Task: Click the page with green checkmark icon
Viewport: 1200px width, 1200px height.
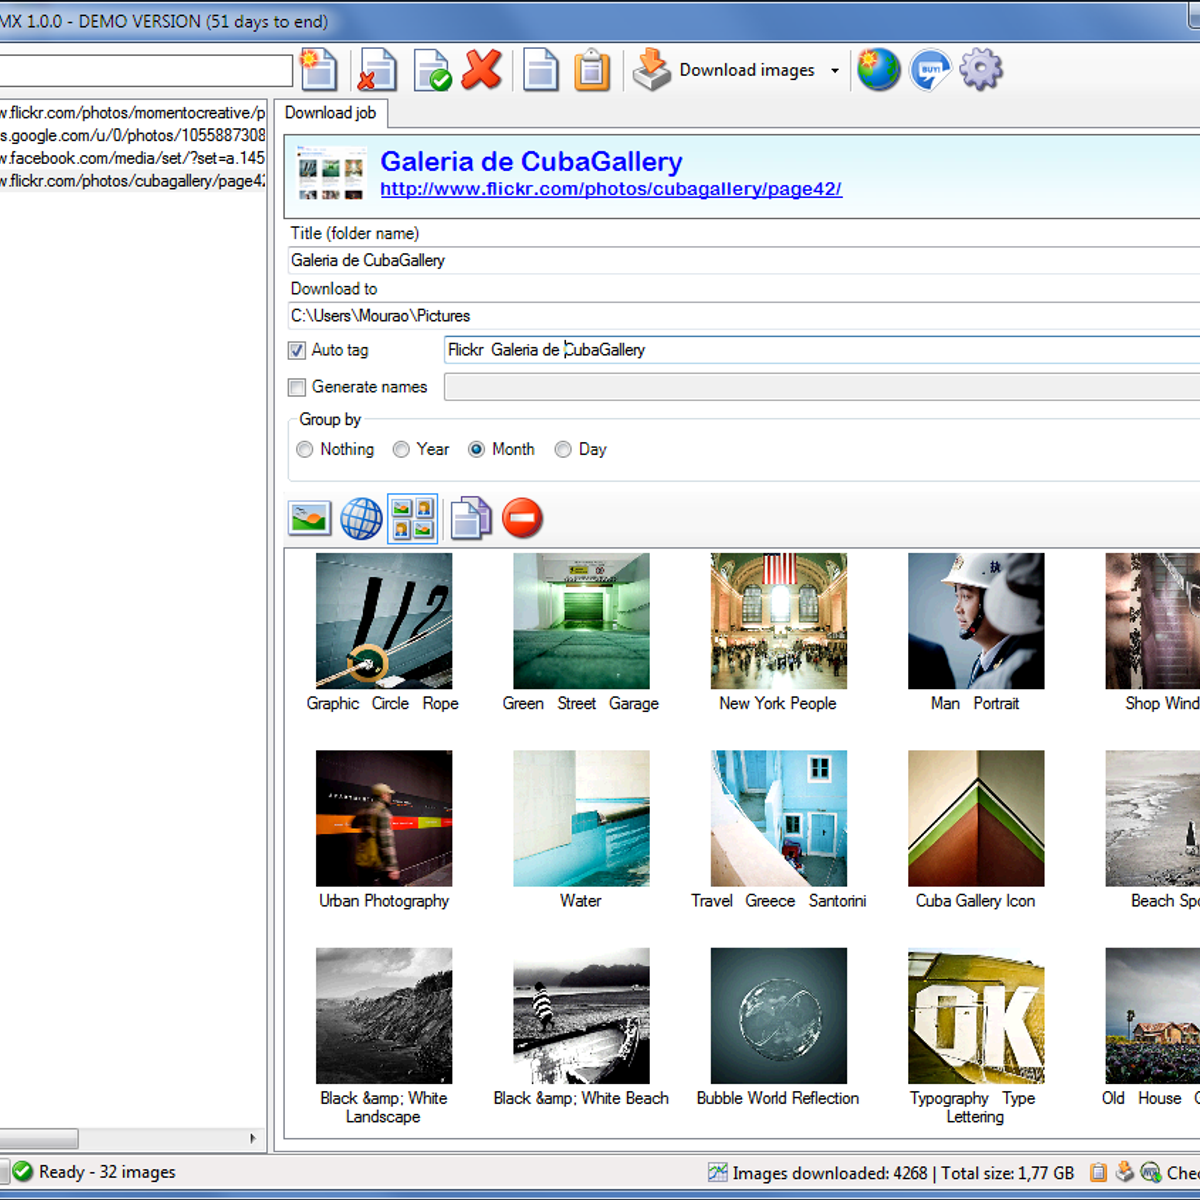Action: pos(432,71)
